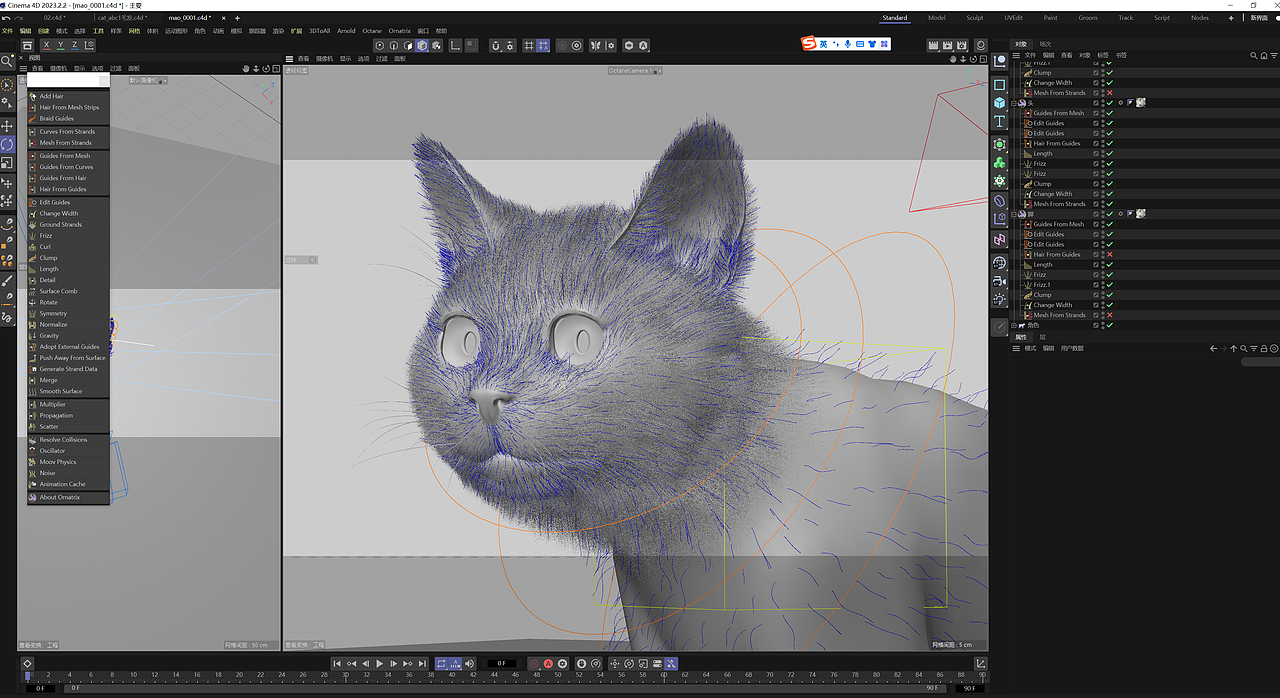Add a new document tab with plus
Viewport: 1280px width, 698px height.
click(237, 18)
